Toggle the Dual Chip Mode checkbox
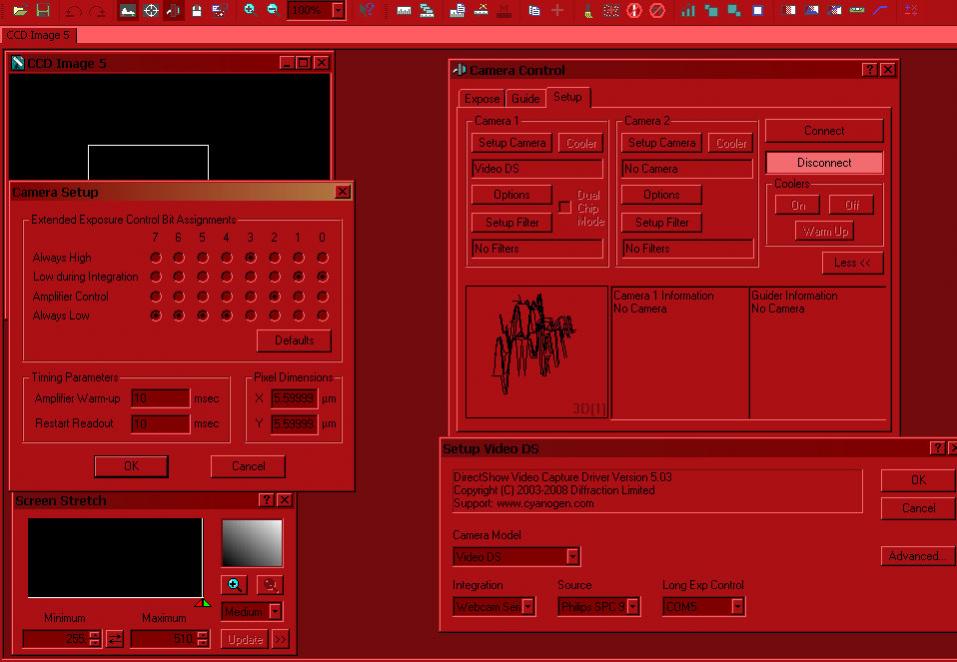 [x=565, y=207]
